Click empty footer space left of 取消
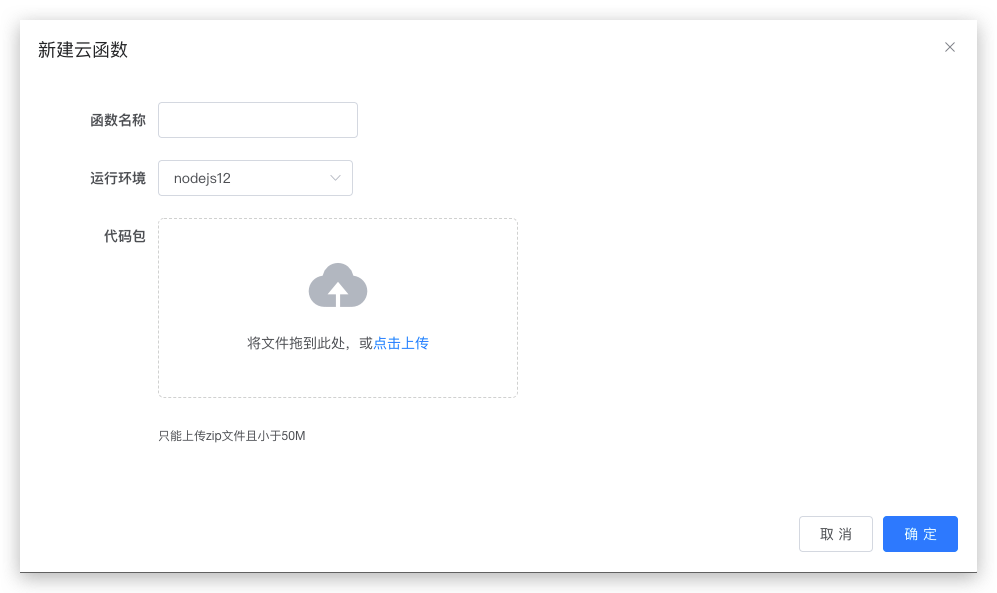Image resolution: width=997 pixels, height=593 pixels. pos(400,534)
